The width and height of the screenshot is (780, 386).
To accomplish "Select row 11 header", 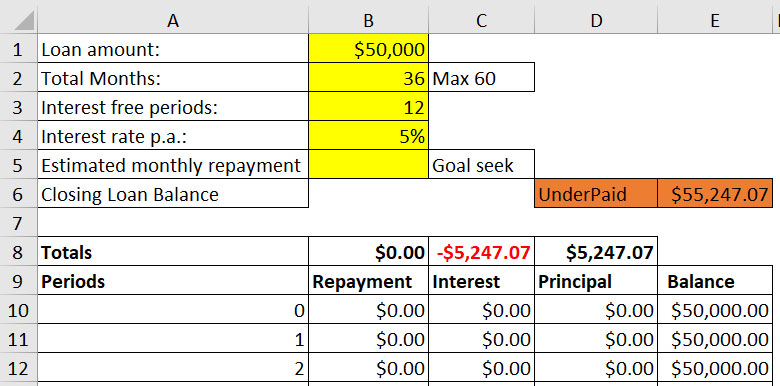I will (18, 338).
